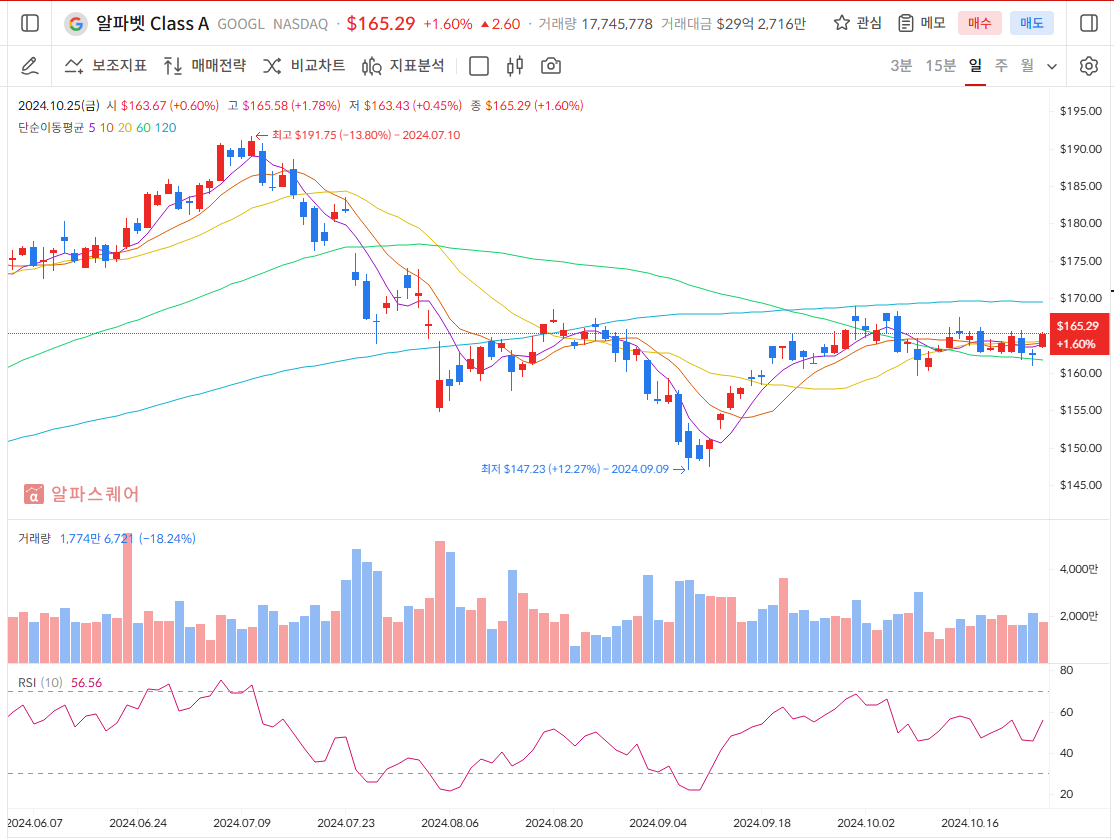1114x839 pixels.
Task: Select the pencil drawing tool
Action: coord(29,66)
